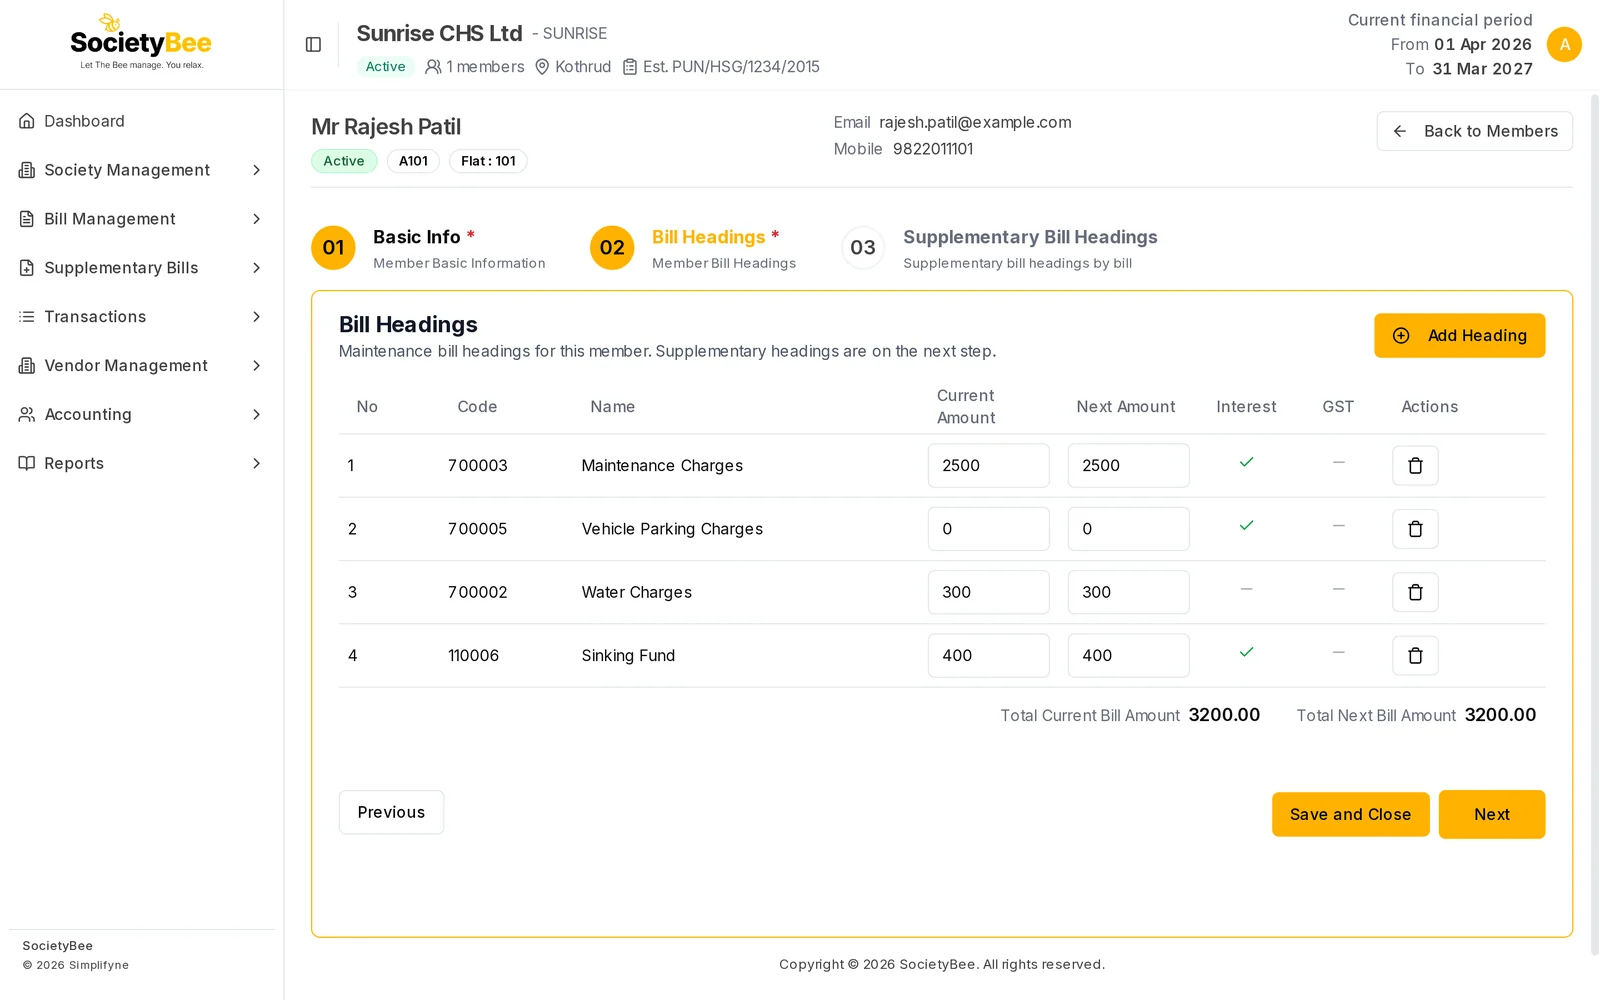
Task: Toggle the sidebar collapse icon
Action: 313,44
